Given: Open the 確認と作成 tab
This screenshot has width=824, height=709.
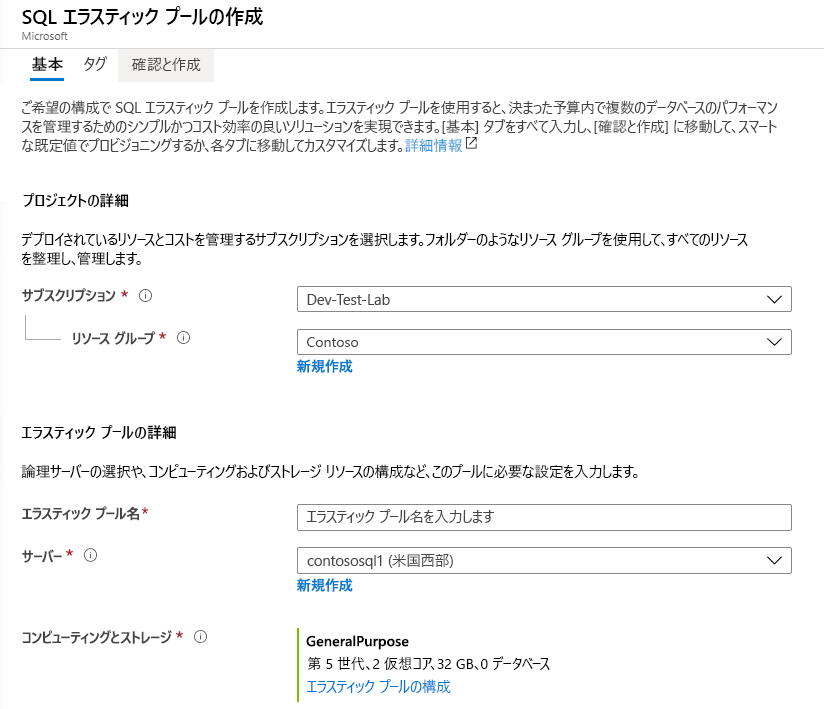Looking at the screenshot, I should [x=166, y=65].
